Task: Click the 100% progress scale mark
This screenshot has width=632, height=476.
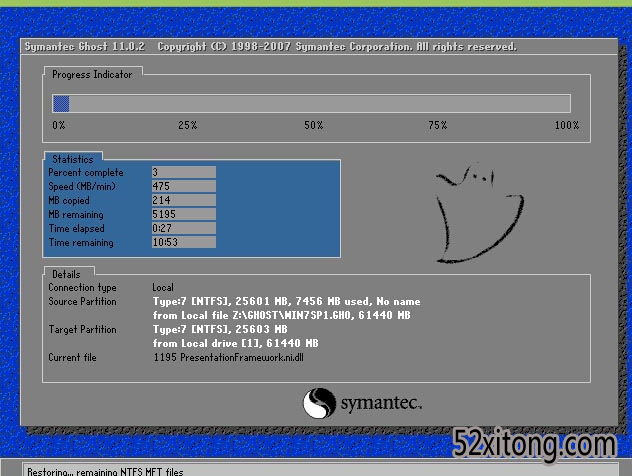Action: coord(567,125)
